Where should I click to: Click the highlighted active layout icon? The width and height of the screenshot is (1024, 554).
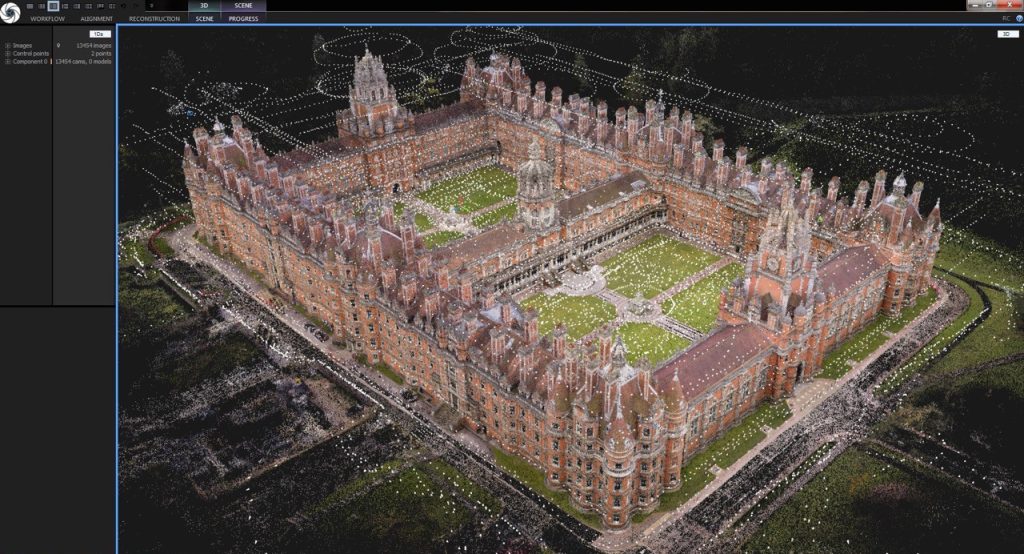(x=54, y=6)
